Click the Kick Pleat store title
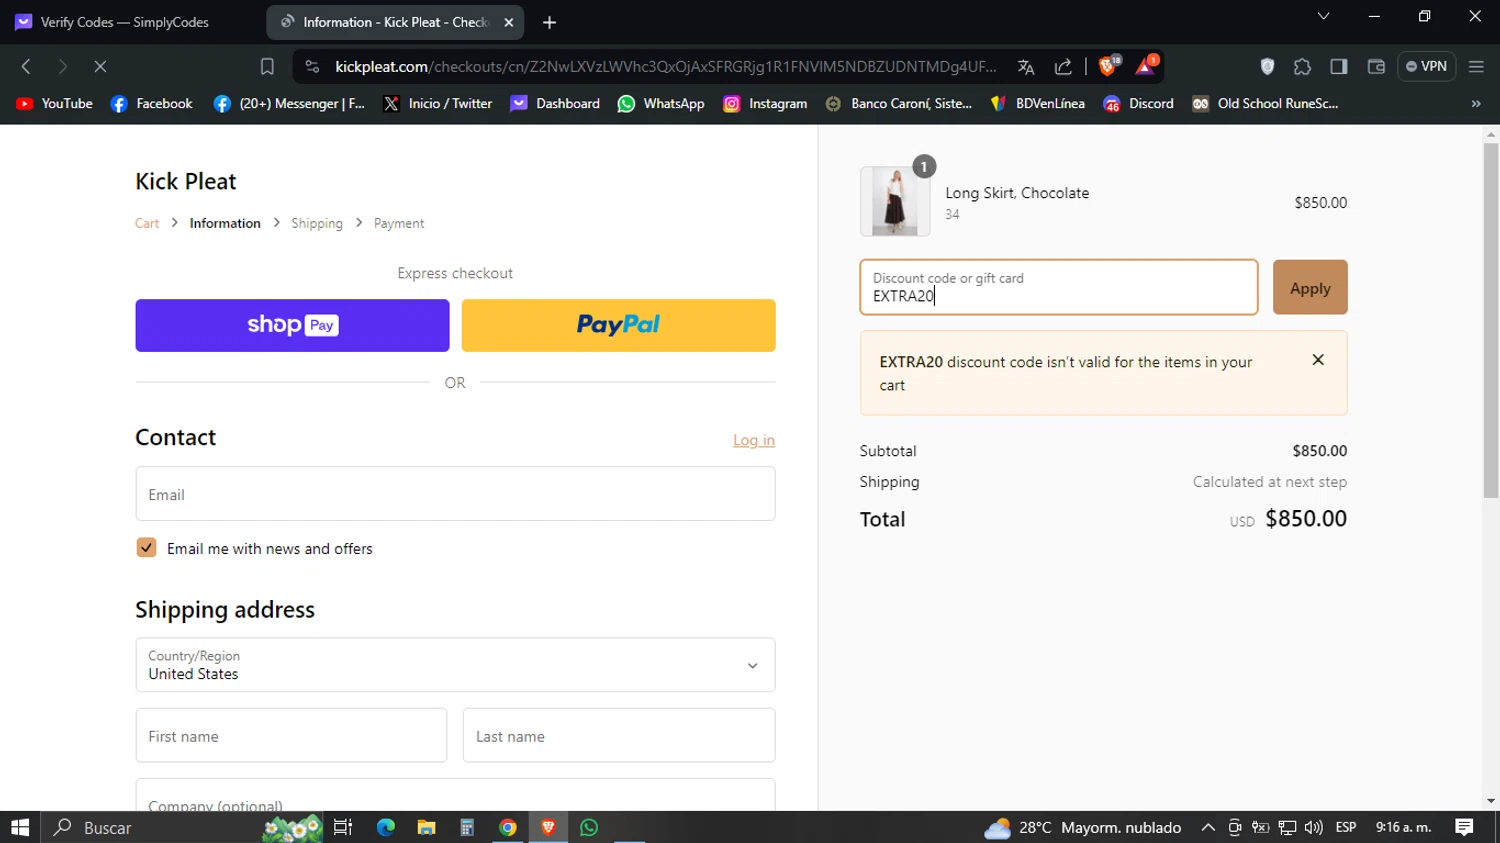This screenshot has width=1500, height=843. pyautogui.click(x=186, y=181)
